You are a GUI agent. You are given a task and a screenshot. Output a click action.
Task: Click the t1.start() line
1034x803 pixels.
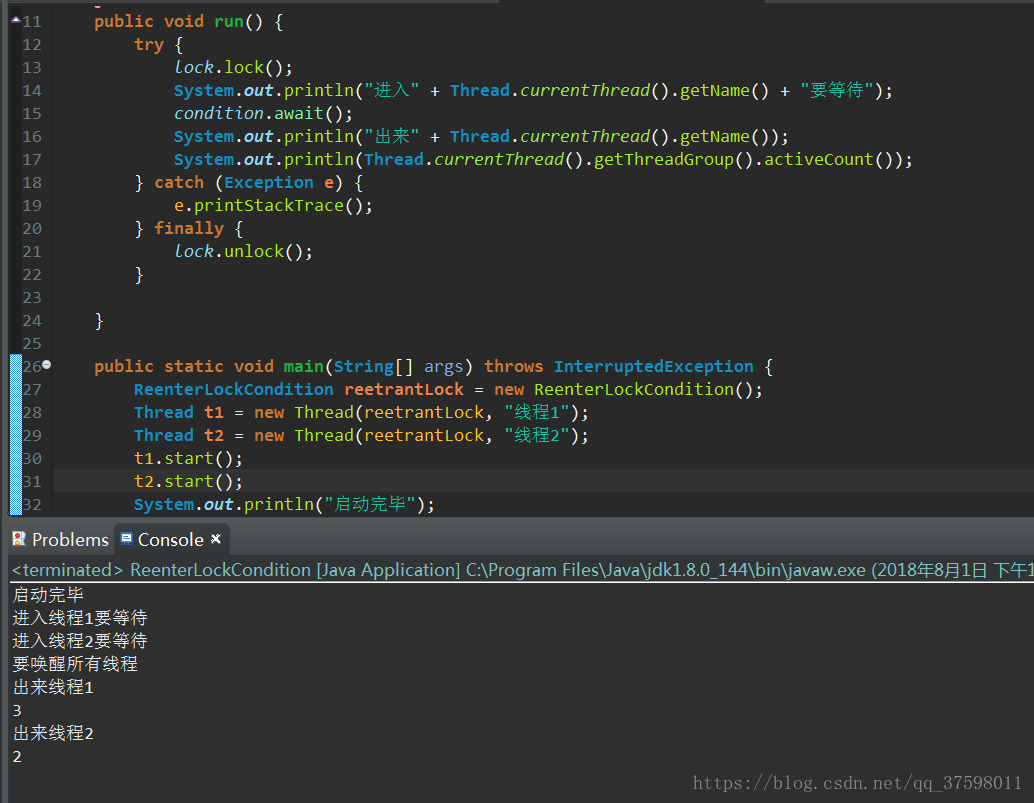coord(188,458)
